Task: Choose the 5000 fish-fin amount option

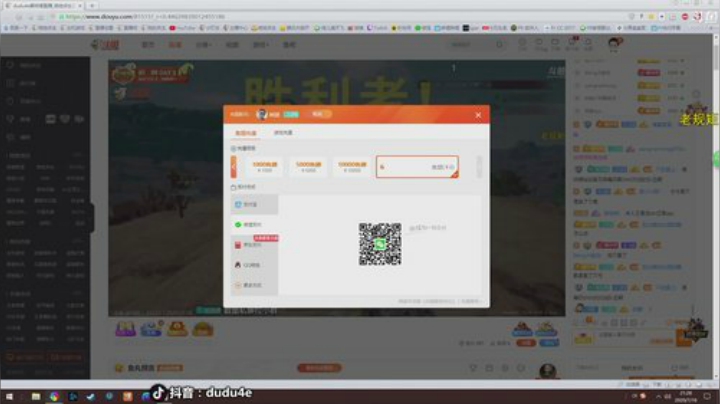Action: tap(309, 167)
